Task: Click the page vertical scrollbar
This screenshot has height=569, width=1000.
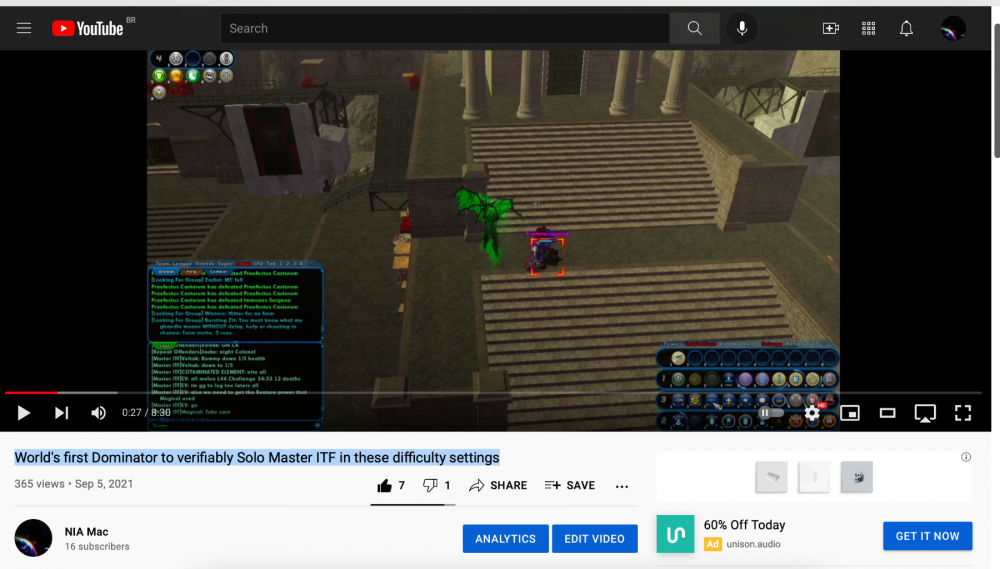Action: [996, 89]
